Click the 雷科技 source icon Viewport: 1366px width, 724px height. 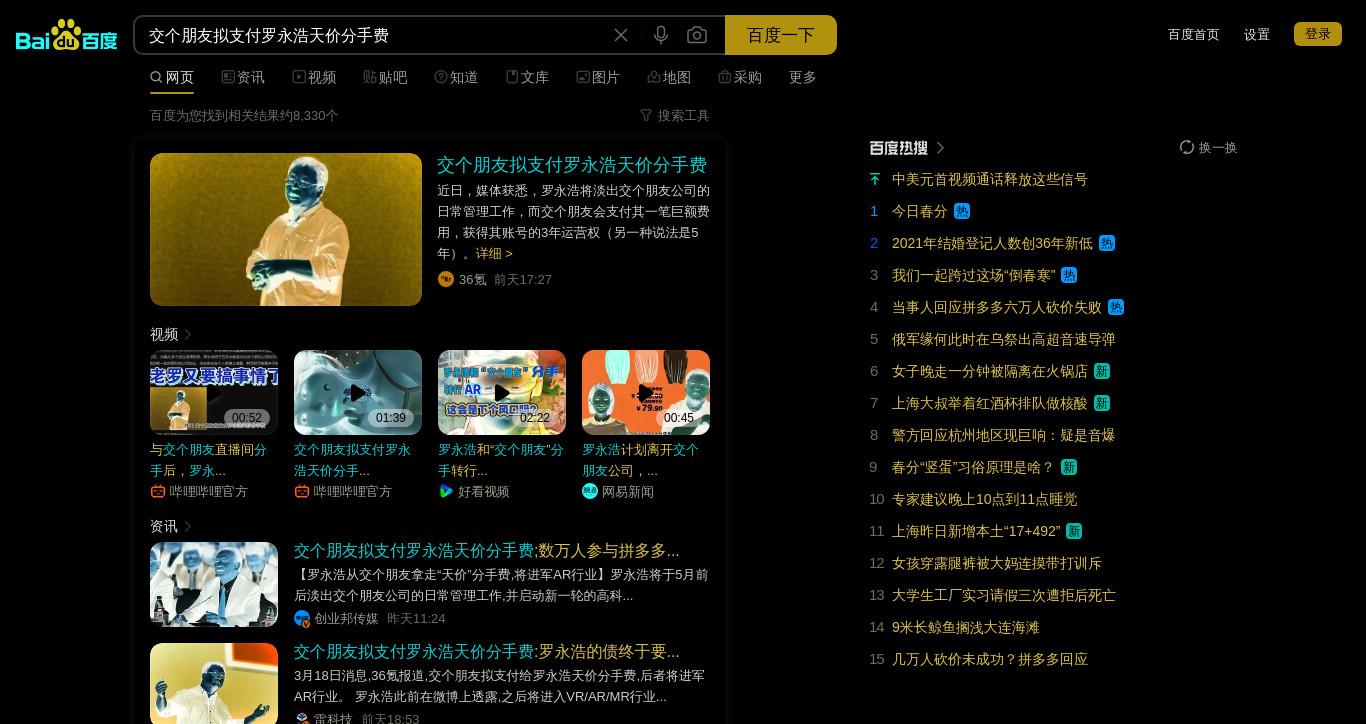click(x=302, y=718)
